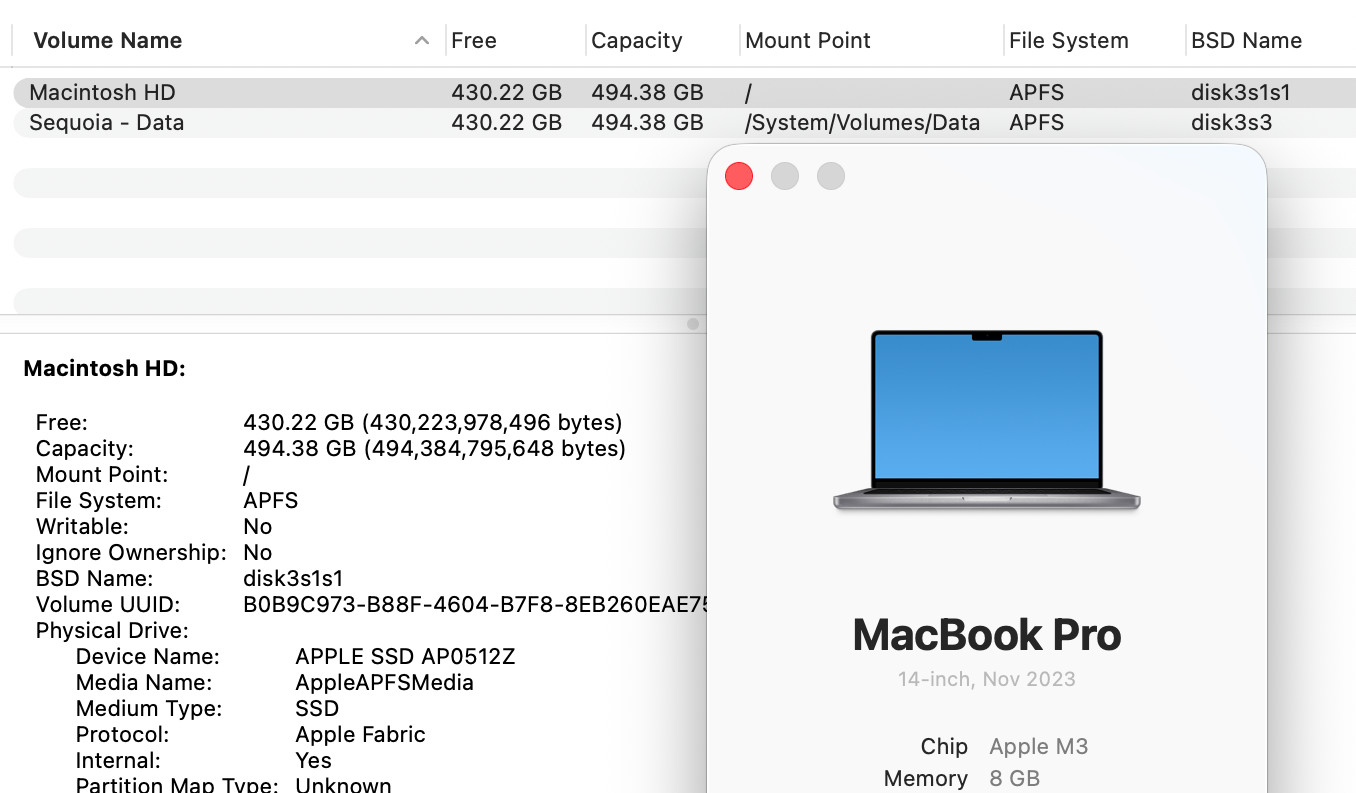This screenshot has width=1356, height=793.
Task: Click the disk3s3 BSD name cell
Action: coord(1231,123)
